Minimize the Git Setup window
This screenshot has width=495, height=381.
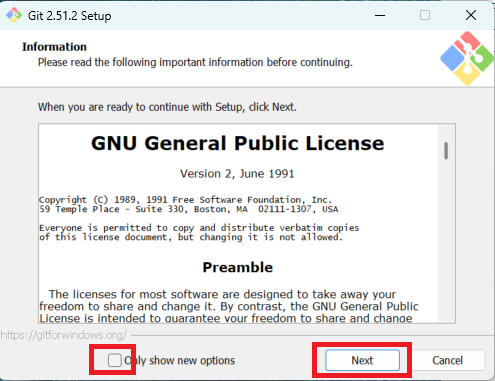[x=380, y=15]
